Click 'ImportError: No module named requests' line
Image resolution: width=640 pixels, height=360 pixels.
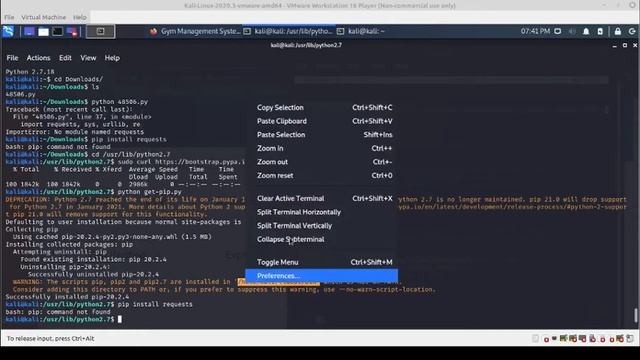pyautogui.click(x=74, y=132)
